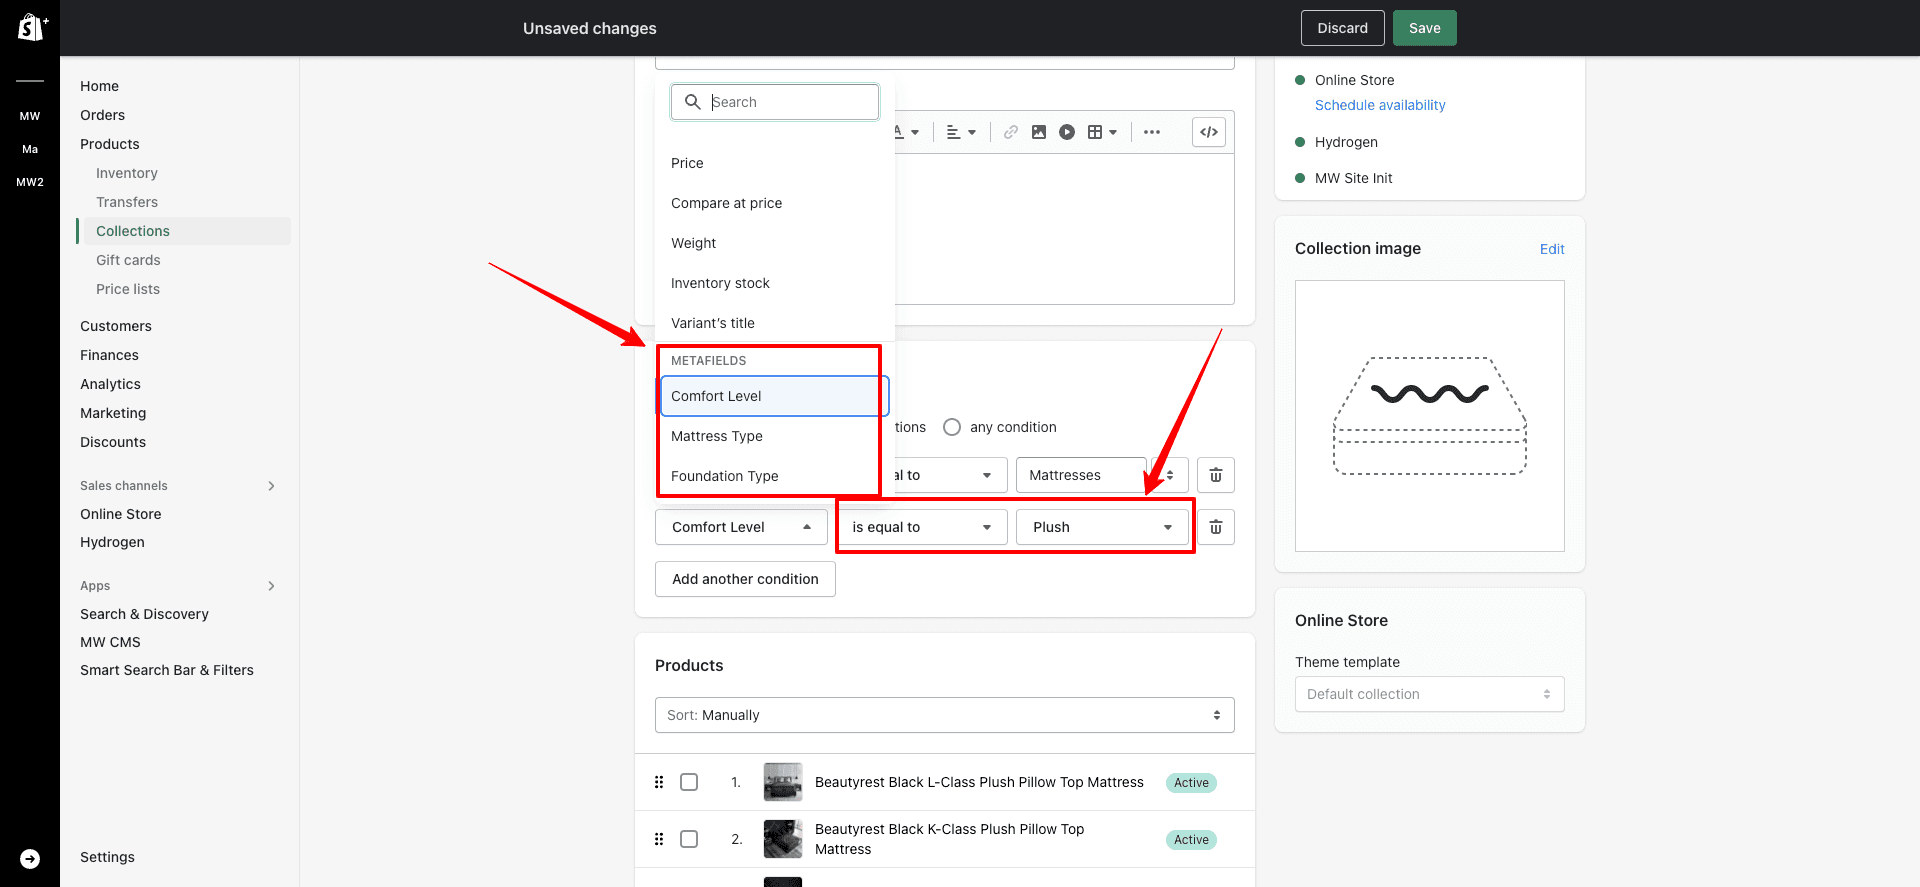
Task: Click the insert video icon
Action: (1067, 132)
